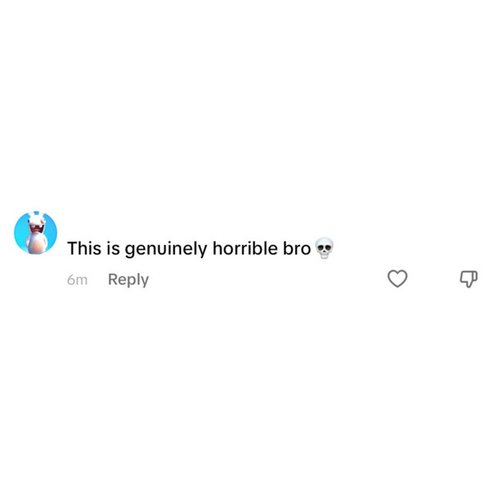The image size is (500, 500).
Task: Dislike the comment with thumbs-down icon
Action: 469,279
